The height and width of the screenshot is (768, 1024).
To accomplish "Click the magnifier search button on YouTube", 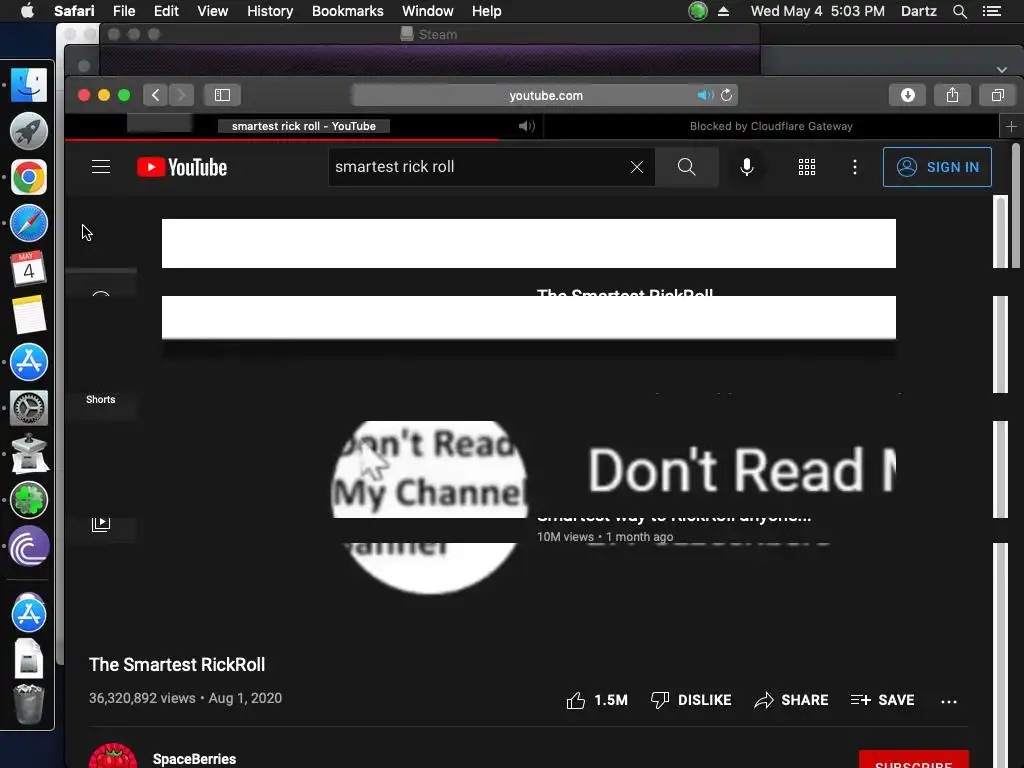I will tap(686, 167).
